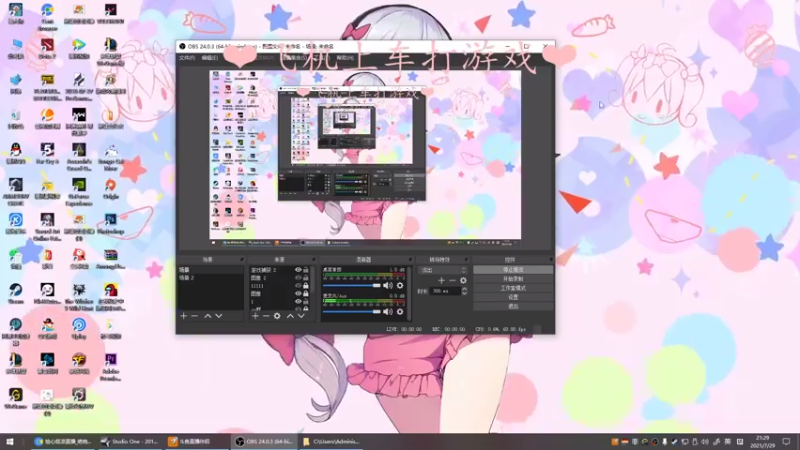Click the transition duration (时长) stepper arrows

click(464, 291)
